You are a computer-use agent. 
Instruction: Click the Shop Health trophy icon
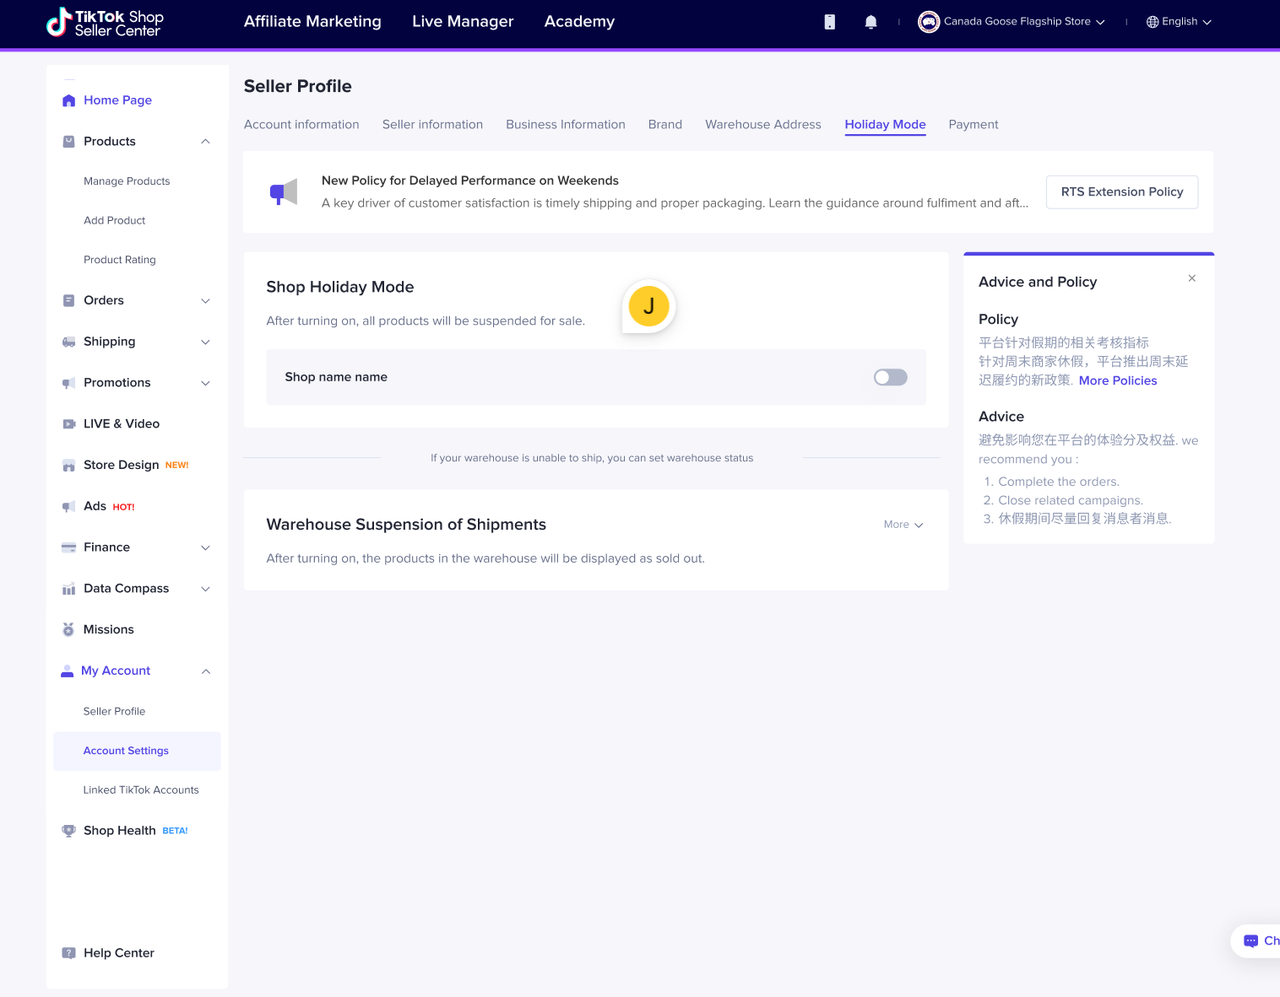pyautogui.click(x=69, y=831)
